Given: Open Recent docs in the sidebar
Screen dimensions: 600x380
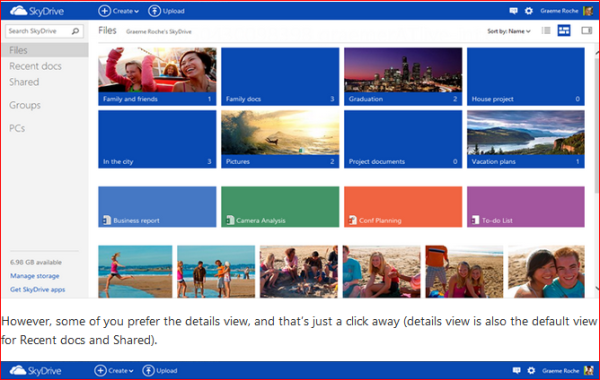Looking at the screenshot, I should (35, 66).
